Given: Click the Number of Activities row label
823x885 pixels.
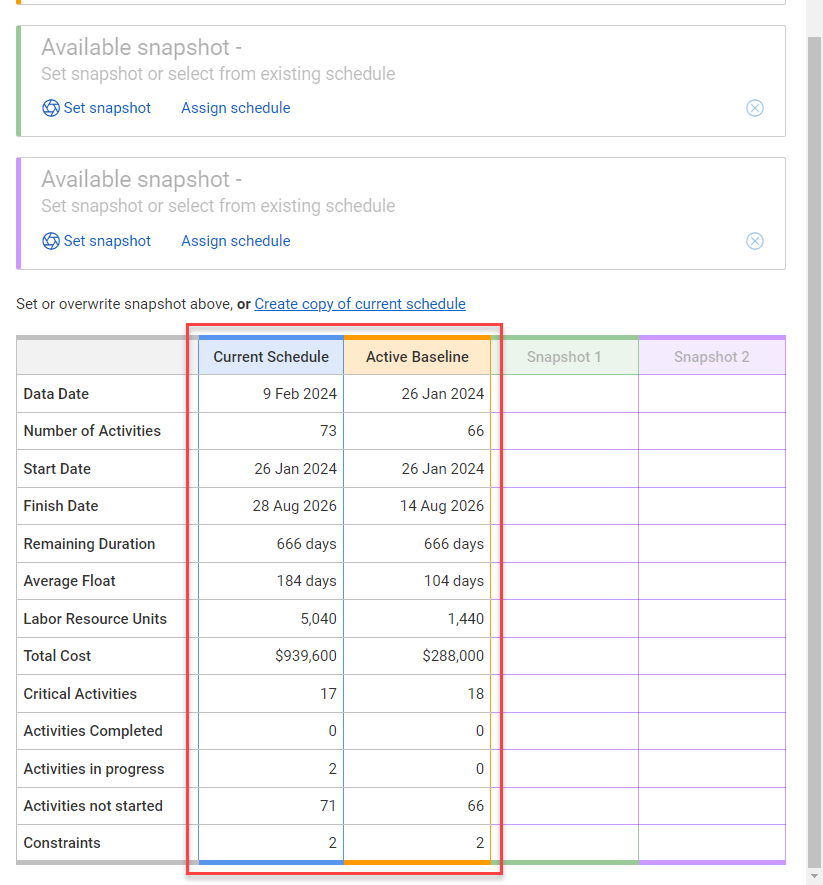Looking at the screenshot, I should click(x=90, y=431).
